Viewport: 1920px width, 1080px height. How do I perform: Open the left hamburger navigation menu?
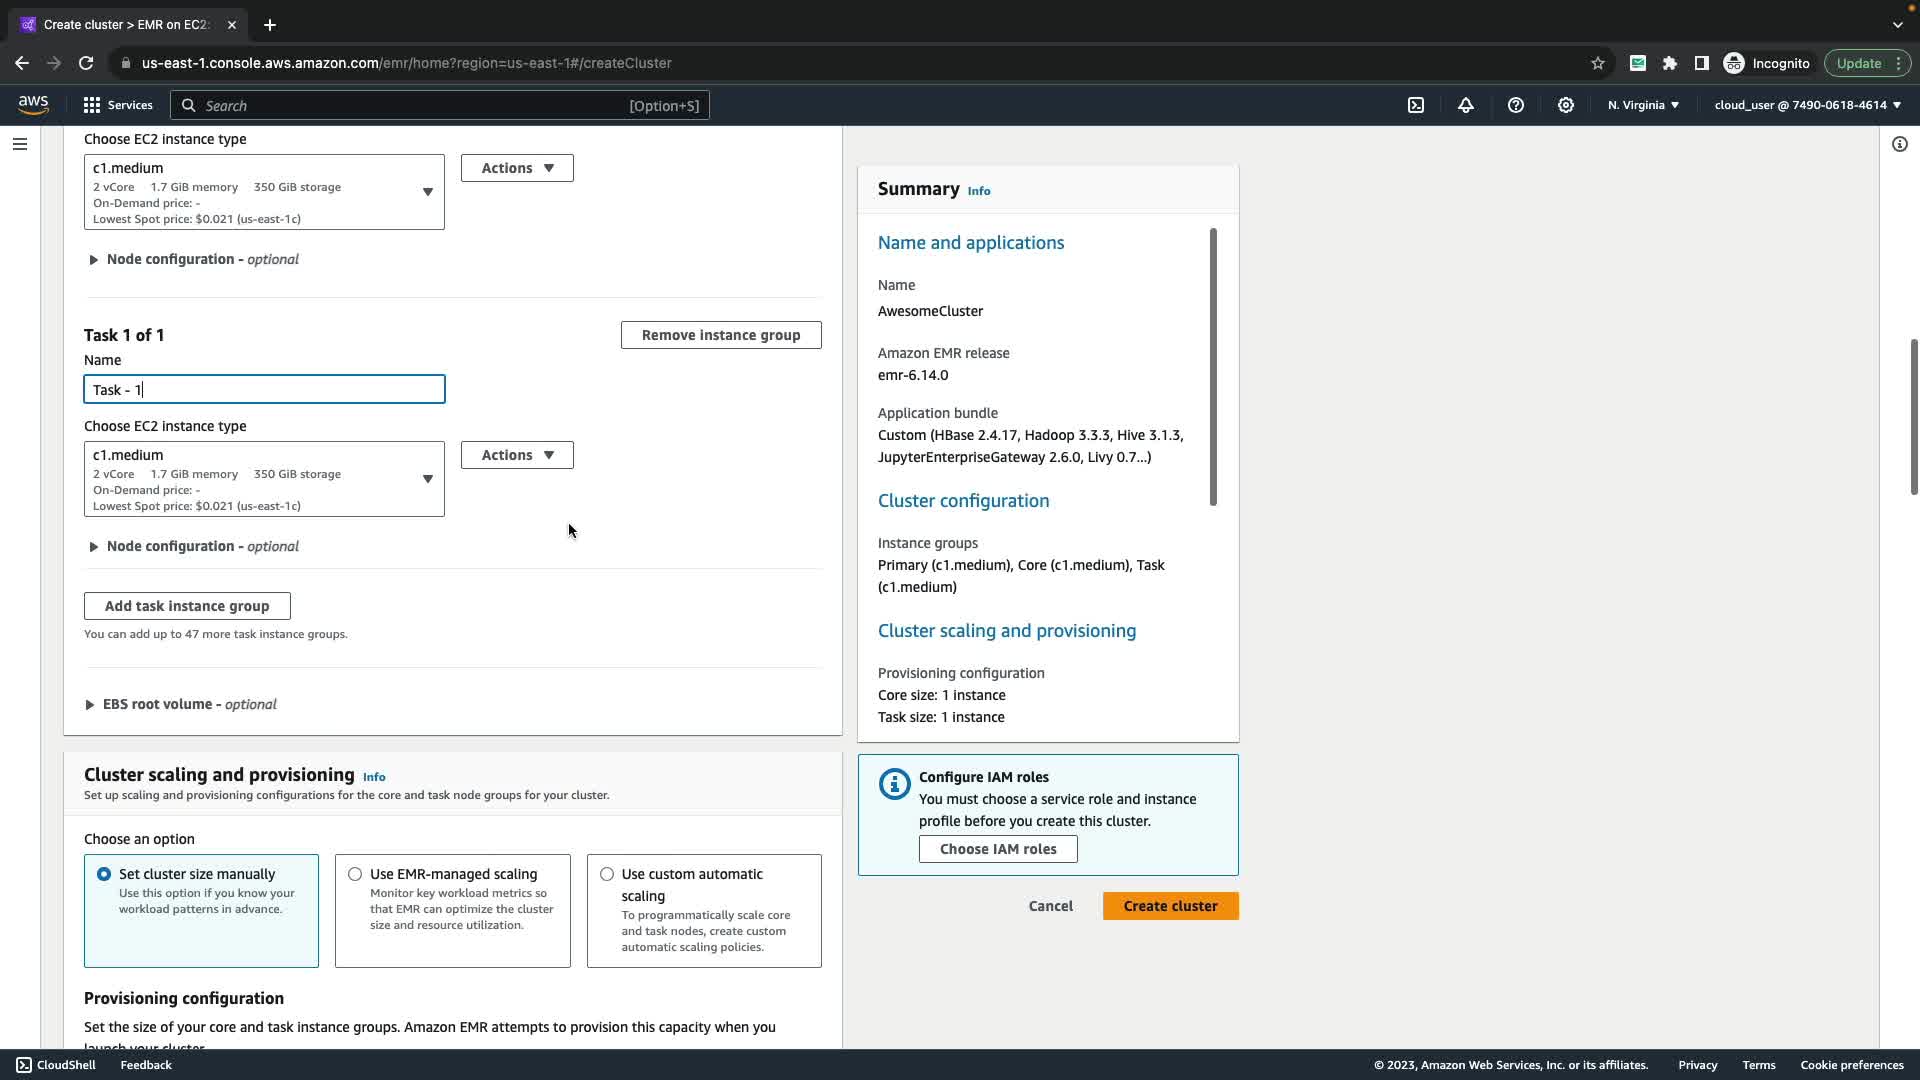tap(19, 144)
